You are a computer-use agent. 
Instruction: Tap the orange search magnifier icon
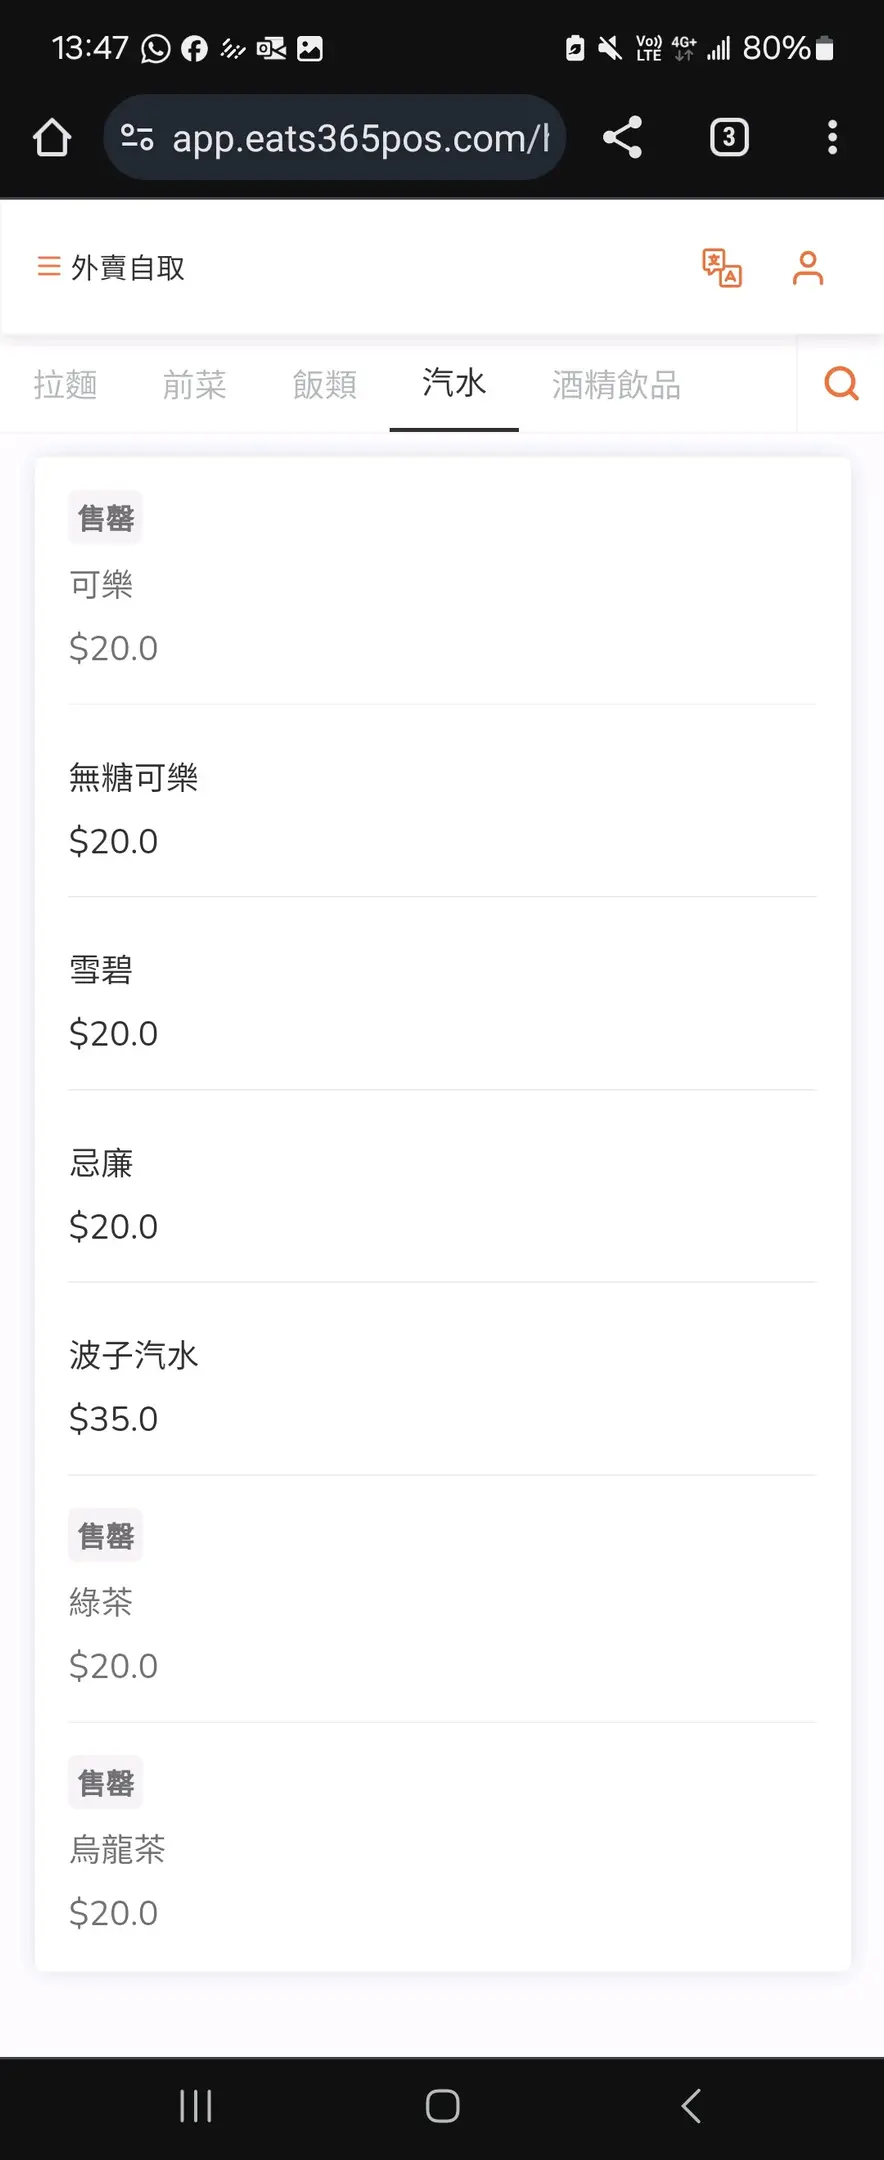(841, 383)
